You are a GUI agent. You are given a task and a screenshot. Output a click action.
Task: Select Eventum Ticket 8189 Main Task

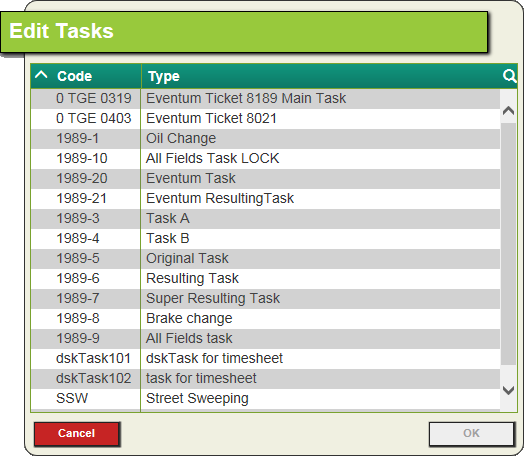point(246,98)
